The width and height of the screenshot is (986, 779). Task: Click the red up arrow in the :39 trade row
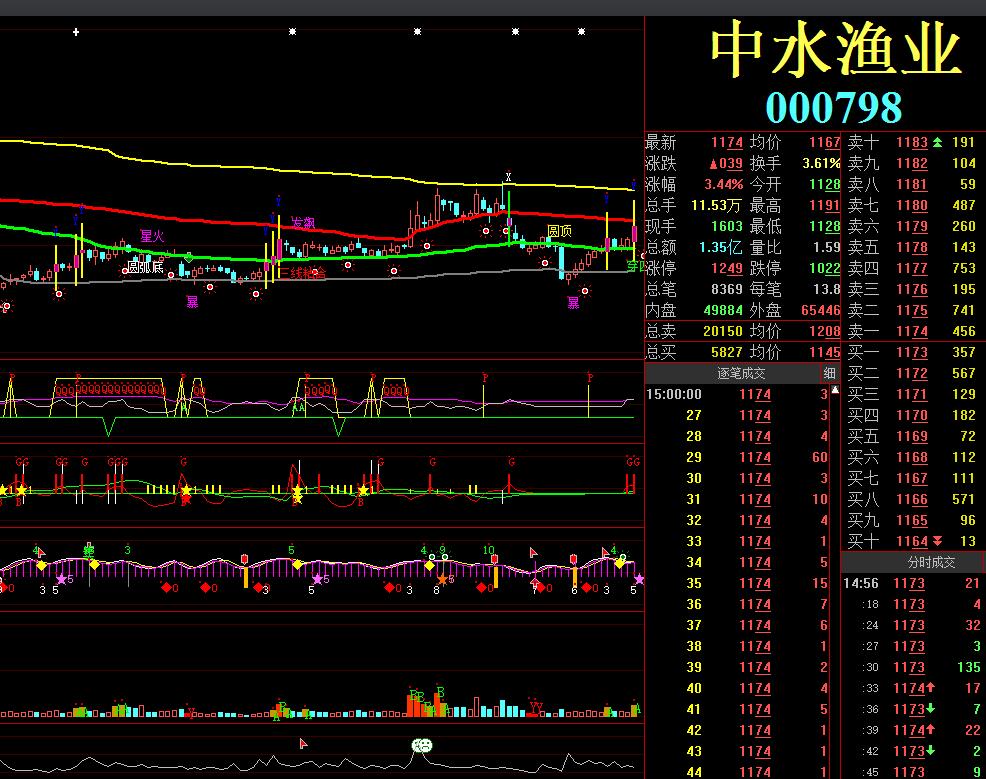point(931,730)
